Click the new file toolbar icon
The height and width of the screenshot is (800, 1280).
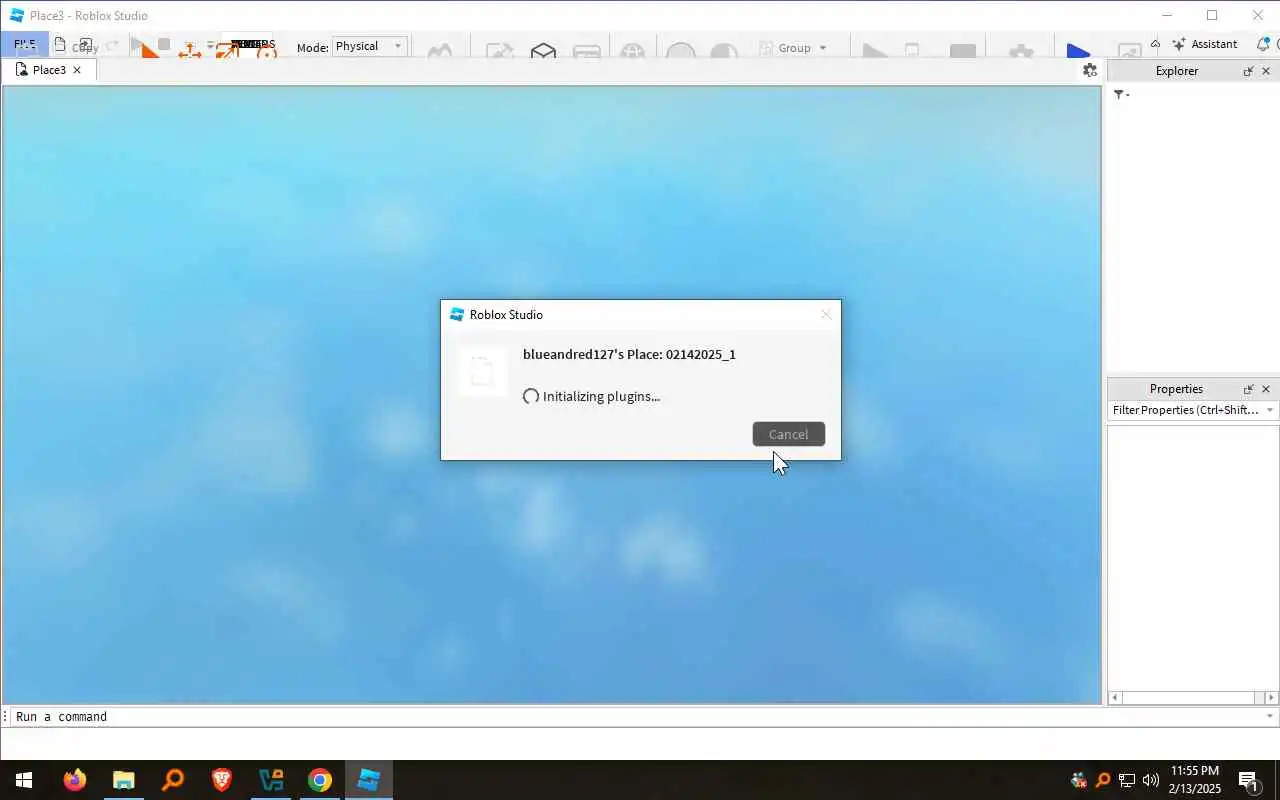(60, 45)
